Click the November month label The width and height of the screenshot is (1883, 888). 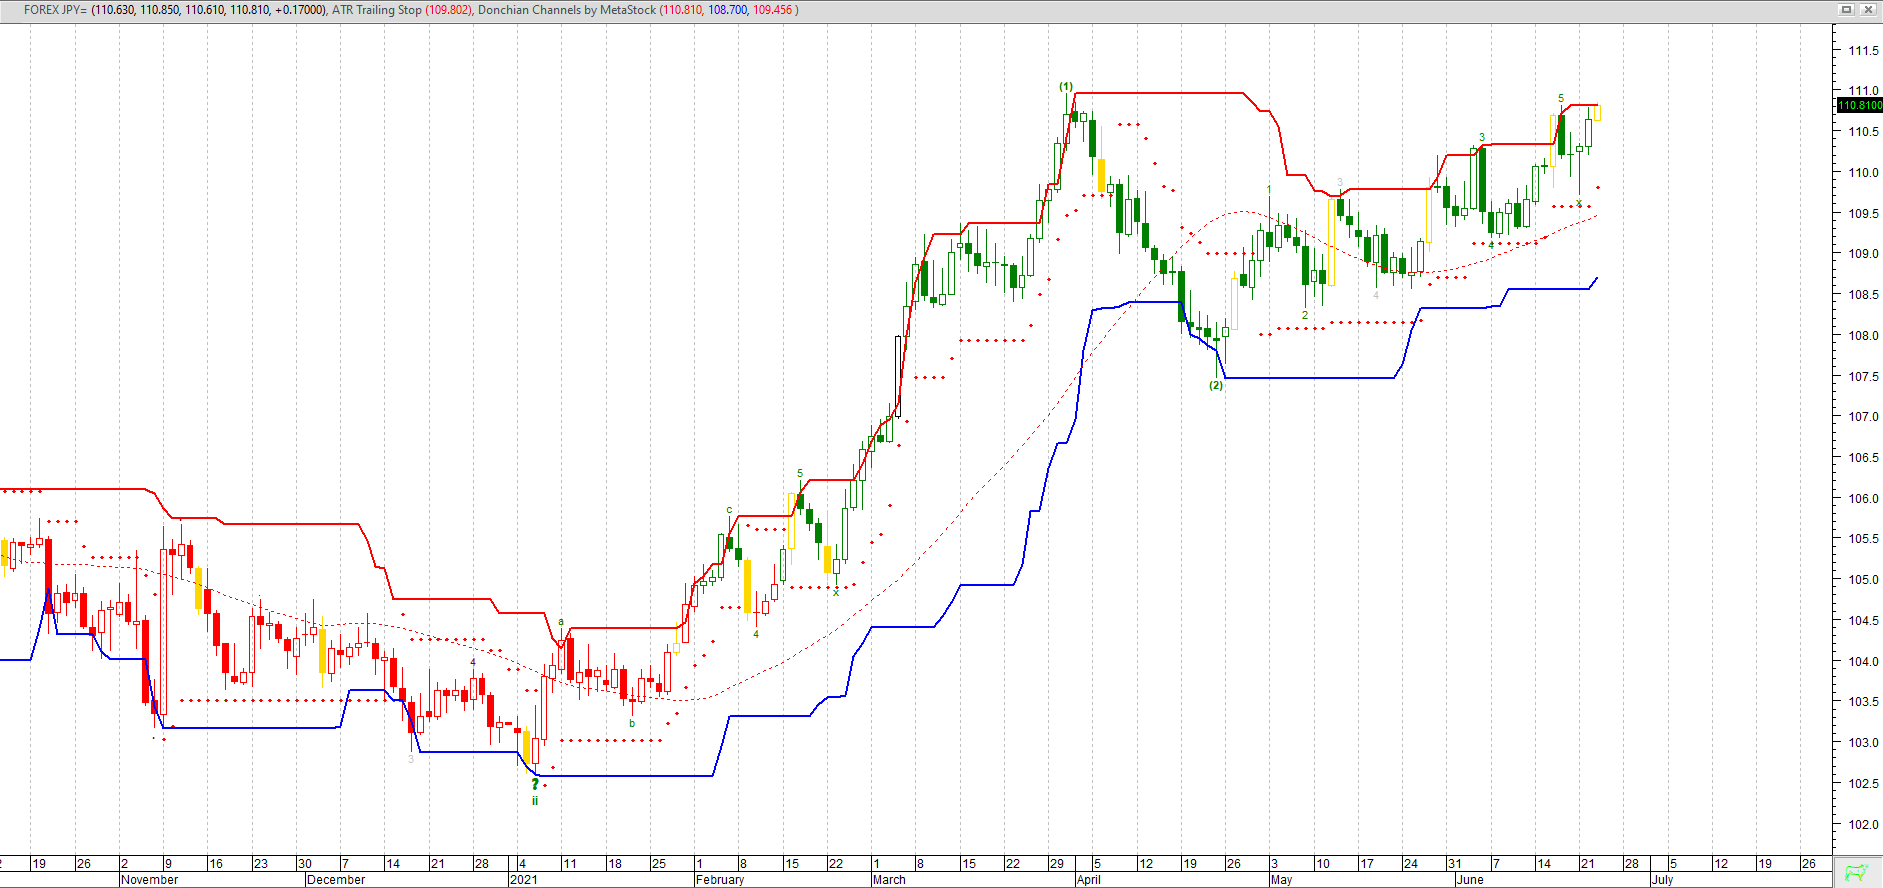149,880
